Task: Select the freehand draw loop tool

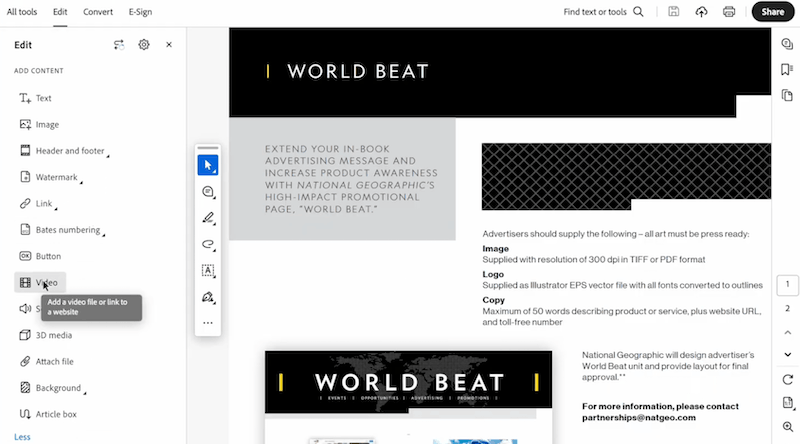Action: (x=208, y=244)
